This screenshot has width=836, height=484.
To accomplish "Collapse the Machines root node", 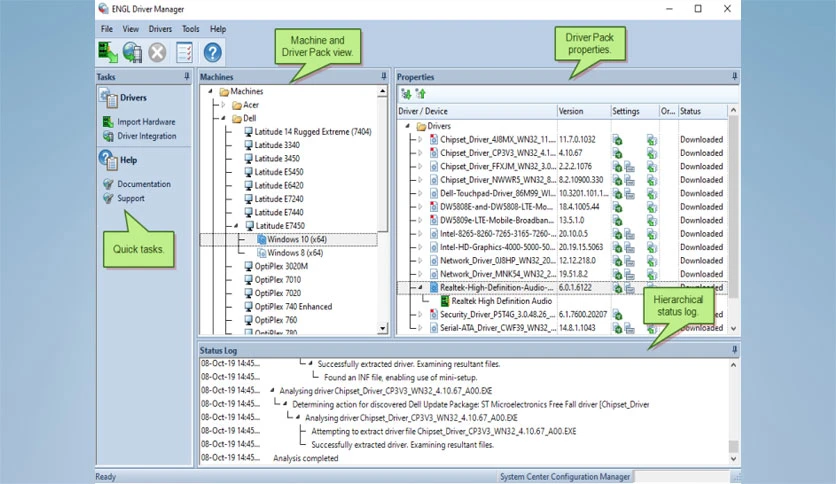I will coord(210,91).
